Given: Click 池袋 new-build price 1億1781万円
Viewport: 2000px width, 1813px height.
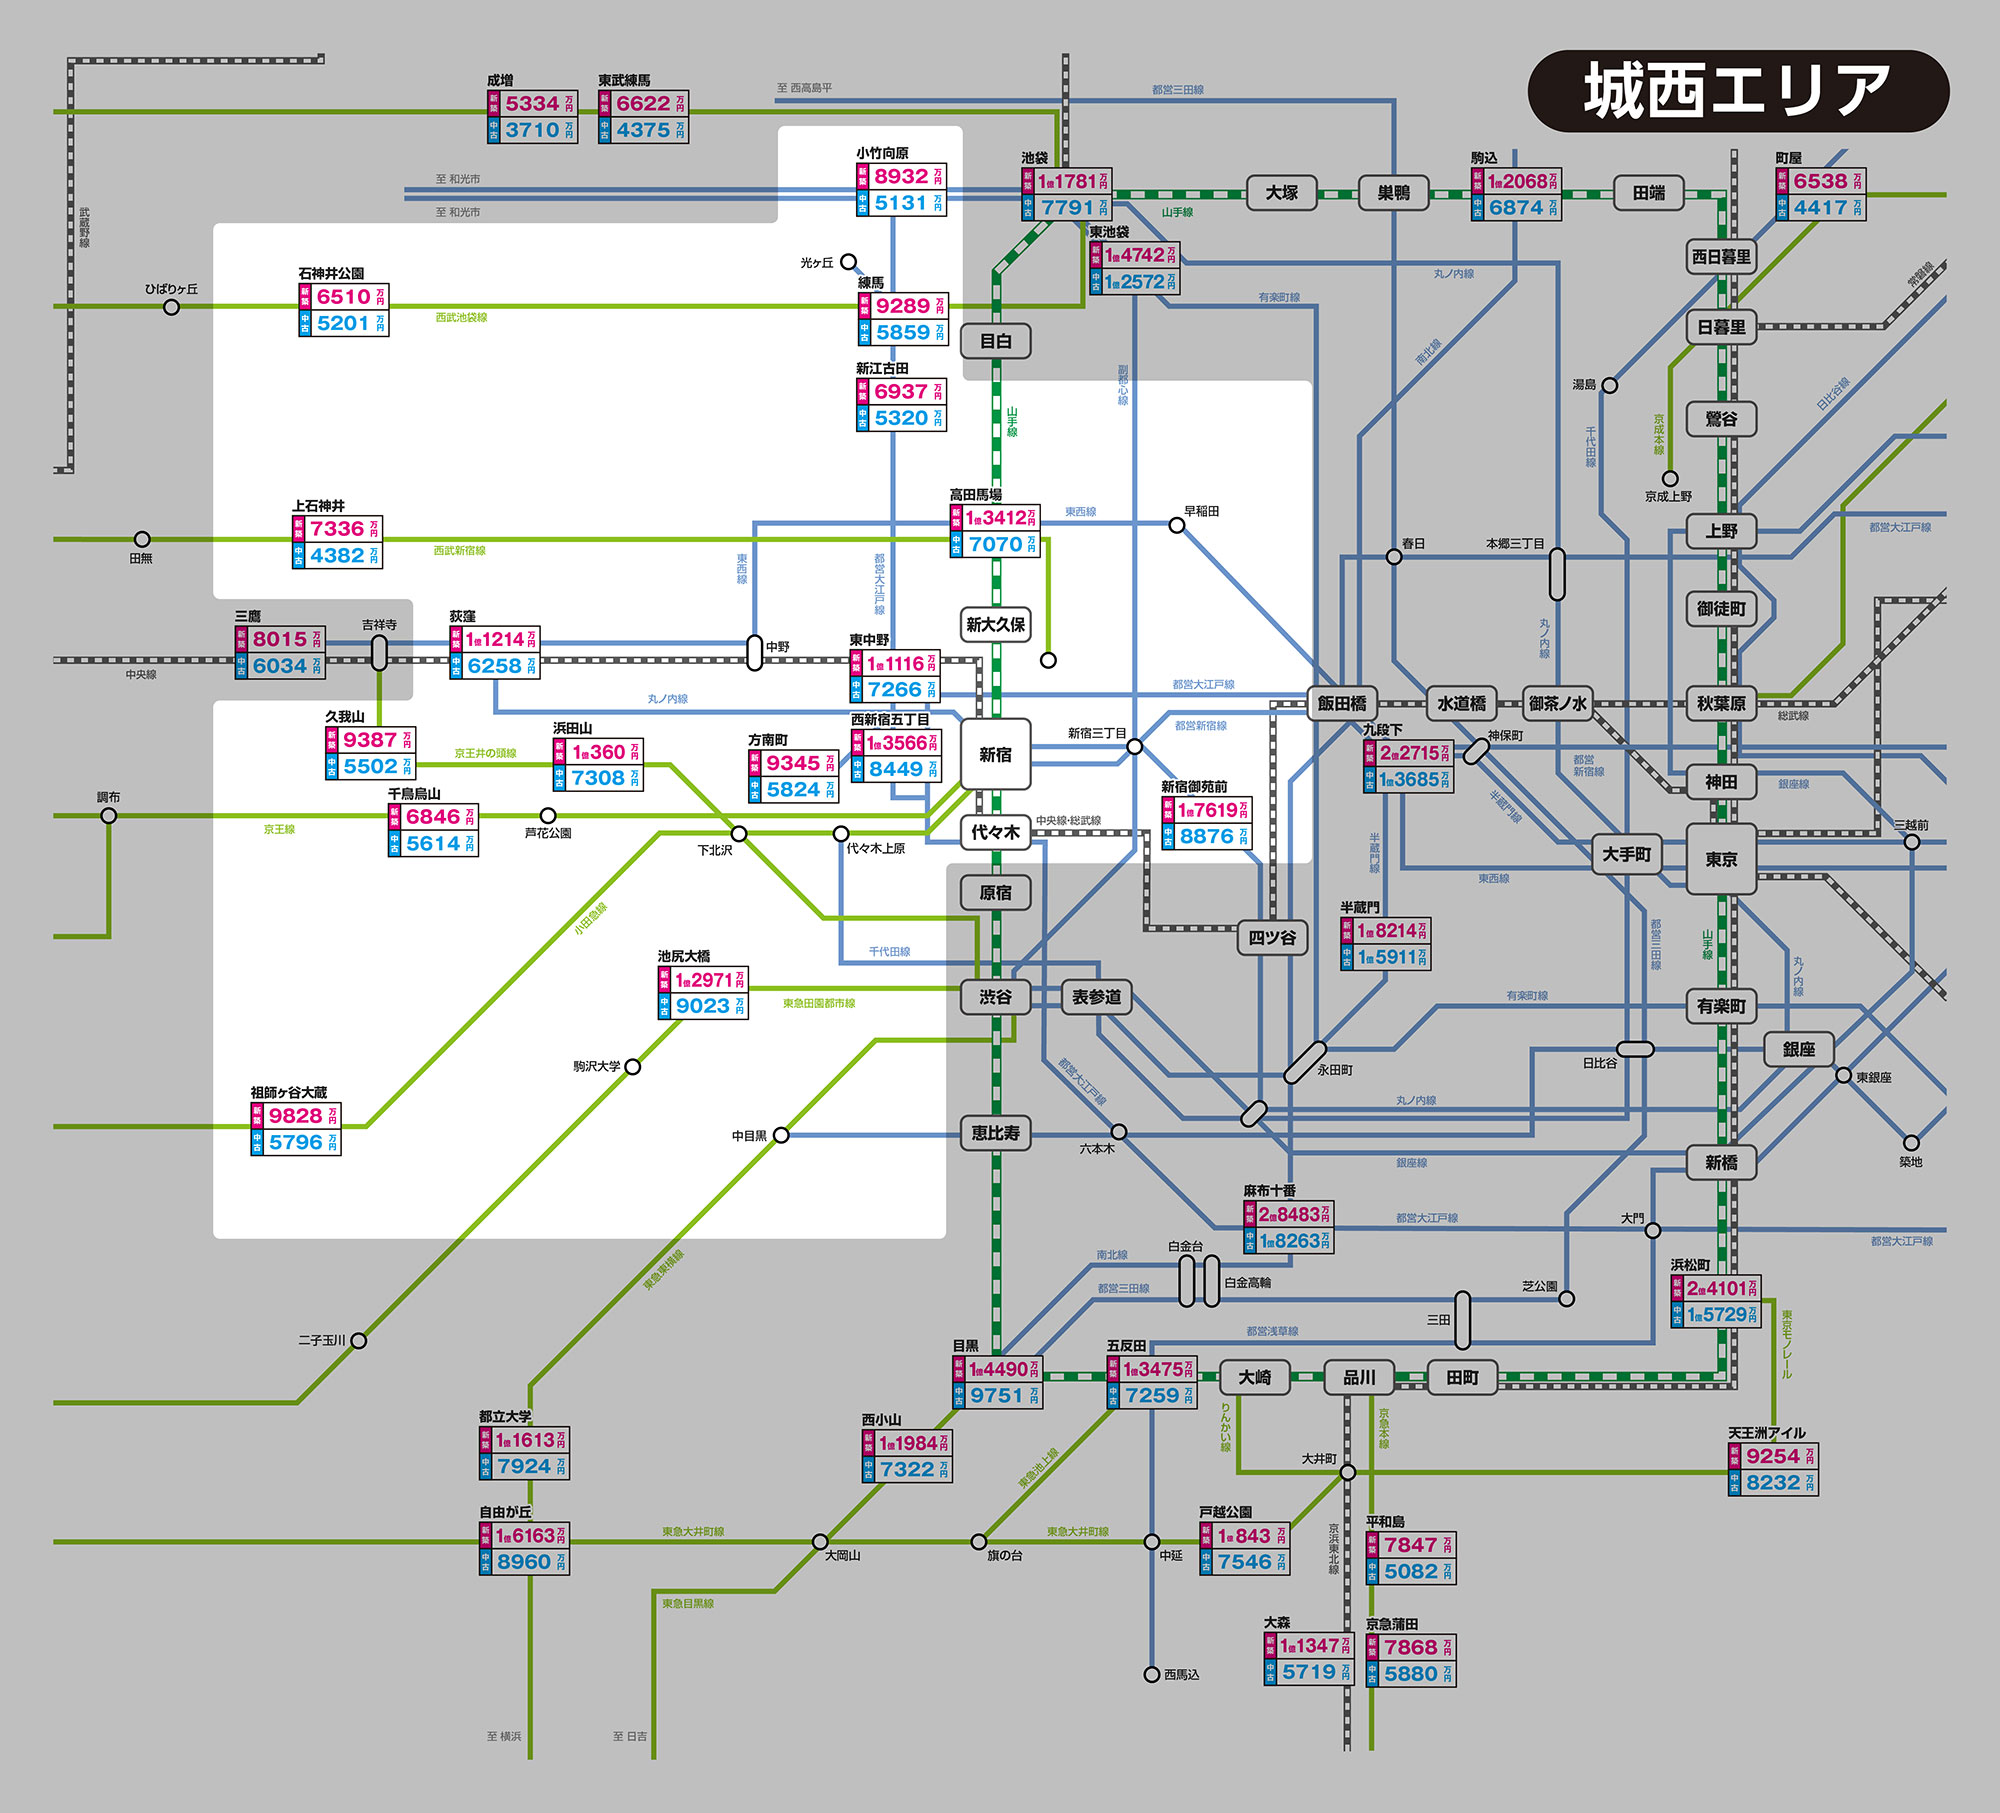Looking at the screenshot, I should [x=1066, y=181].
